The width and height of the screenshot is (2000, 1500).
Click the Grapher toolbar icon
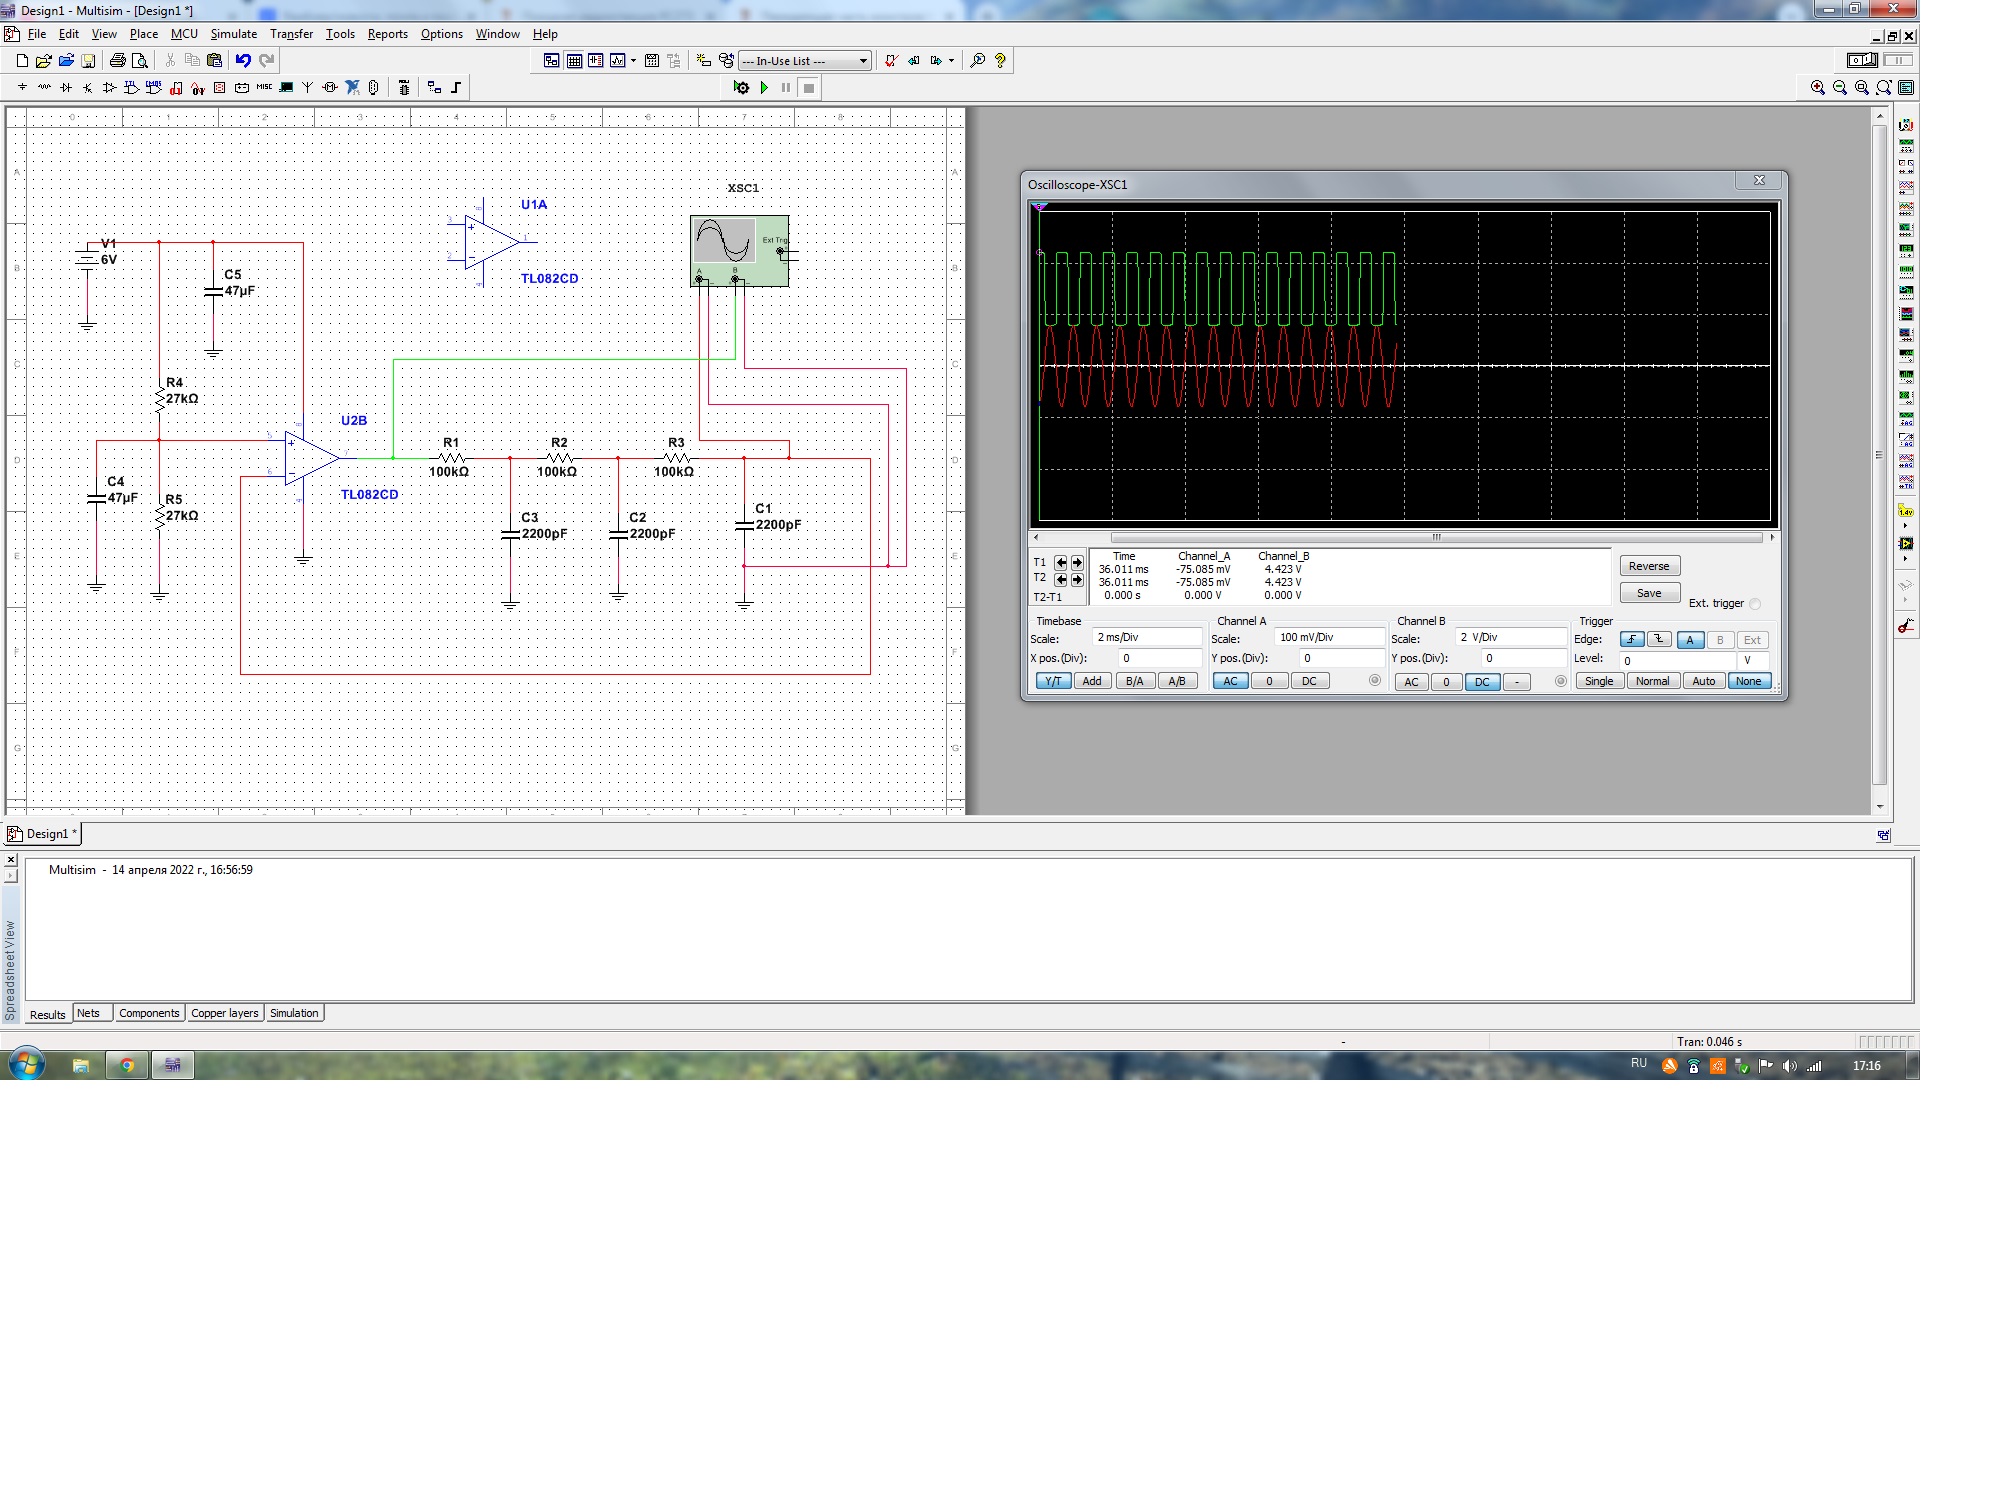(x=618, y=61)
